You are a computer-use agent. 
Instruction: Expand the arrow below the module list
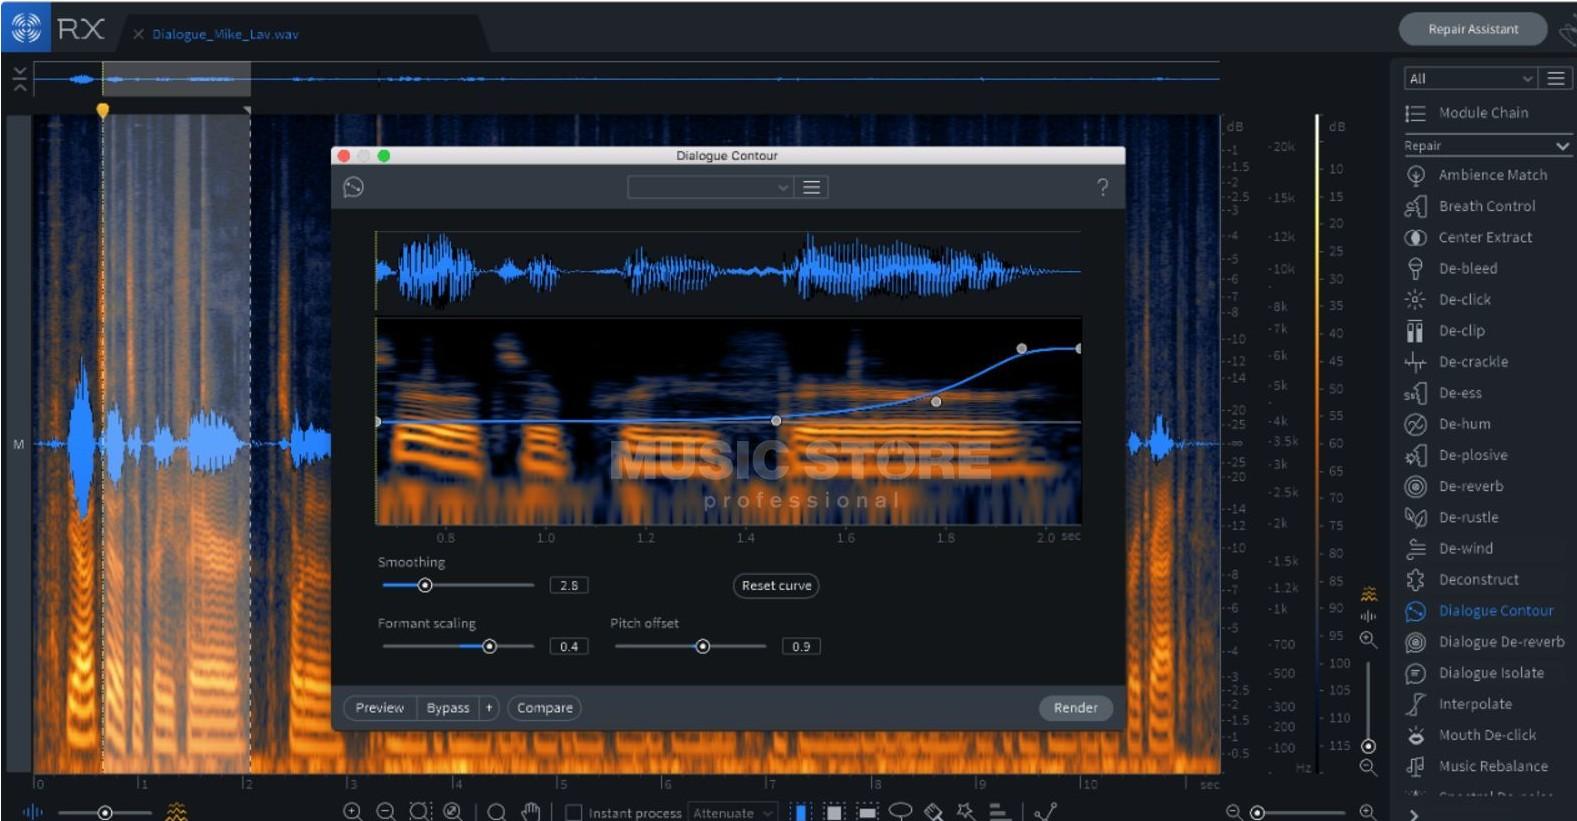1413,814
